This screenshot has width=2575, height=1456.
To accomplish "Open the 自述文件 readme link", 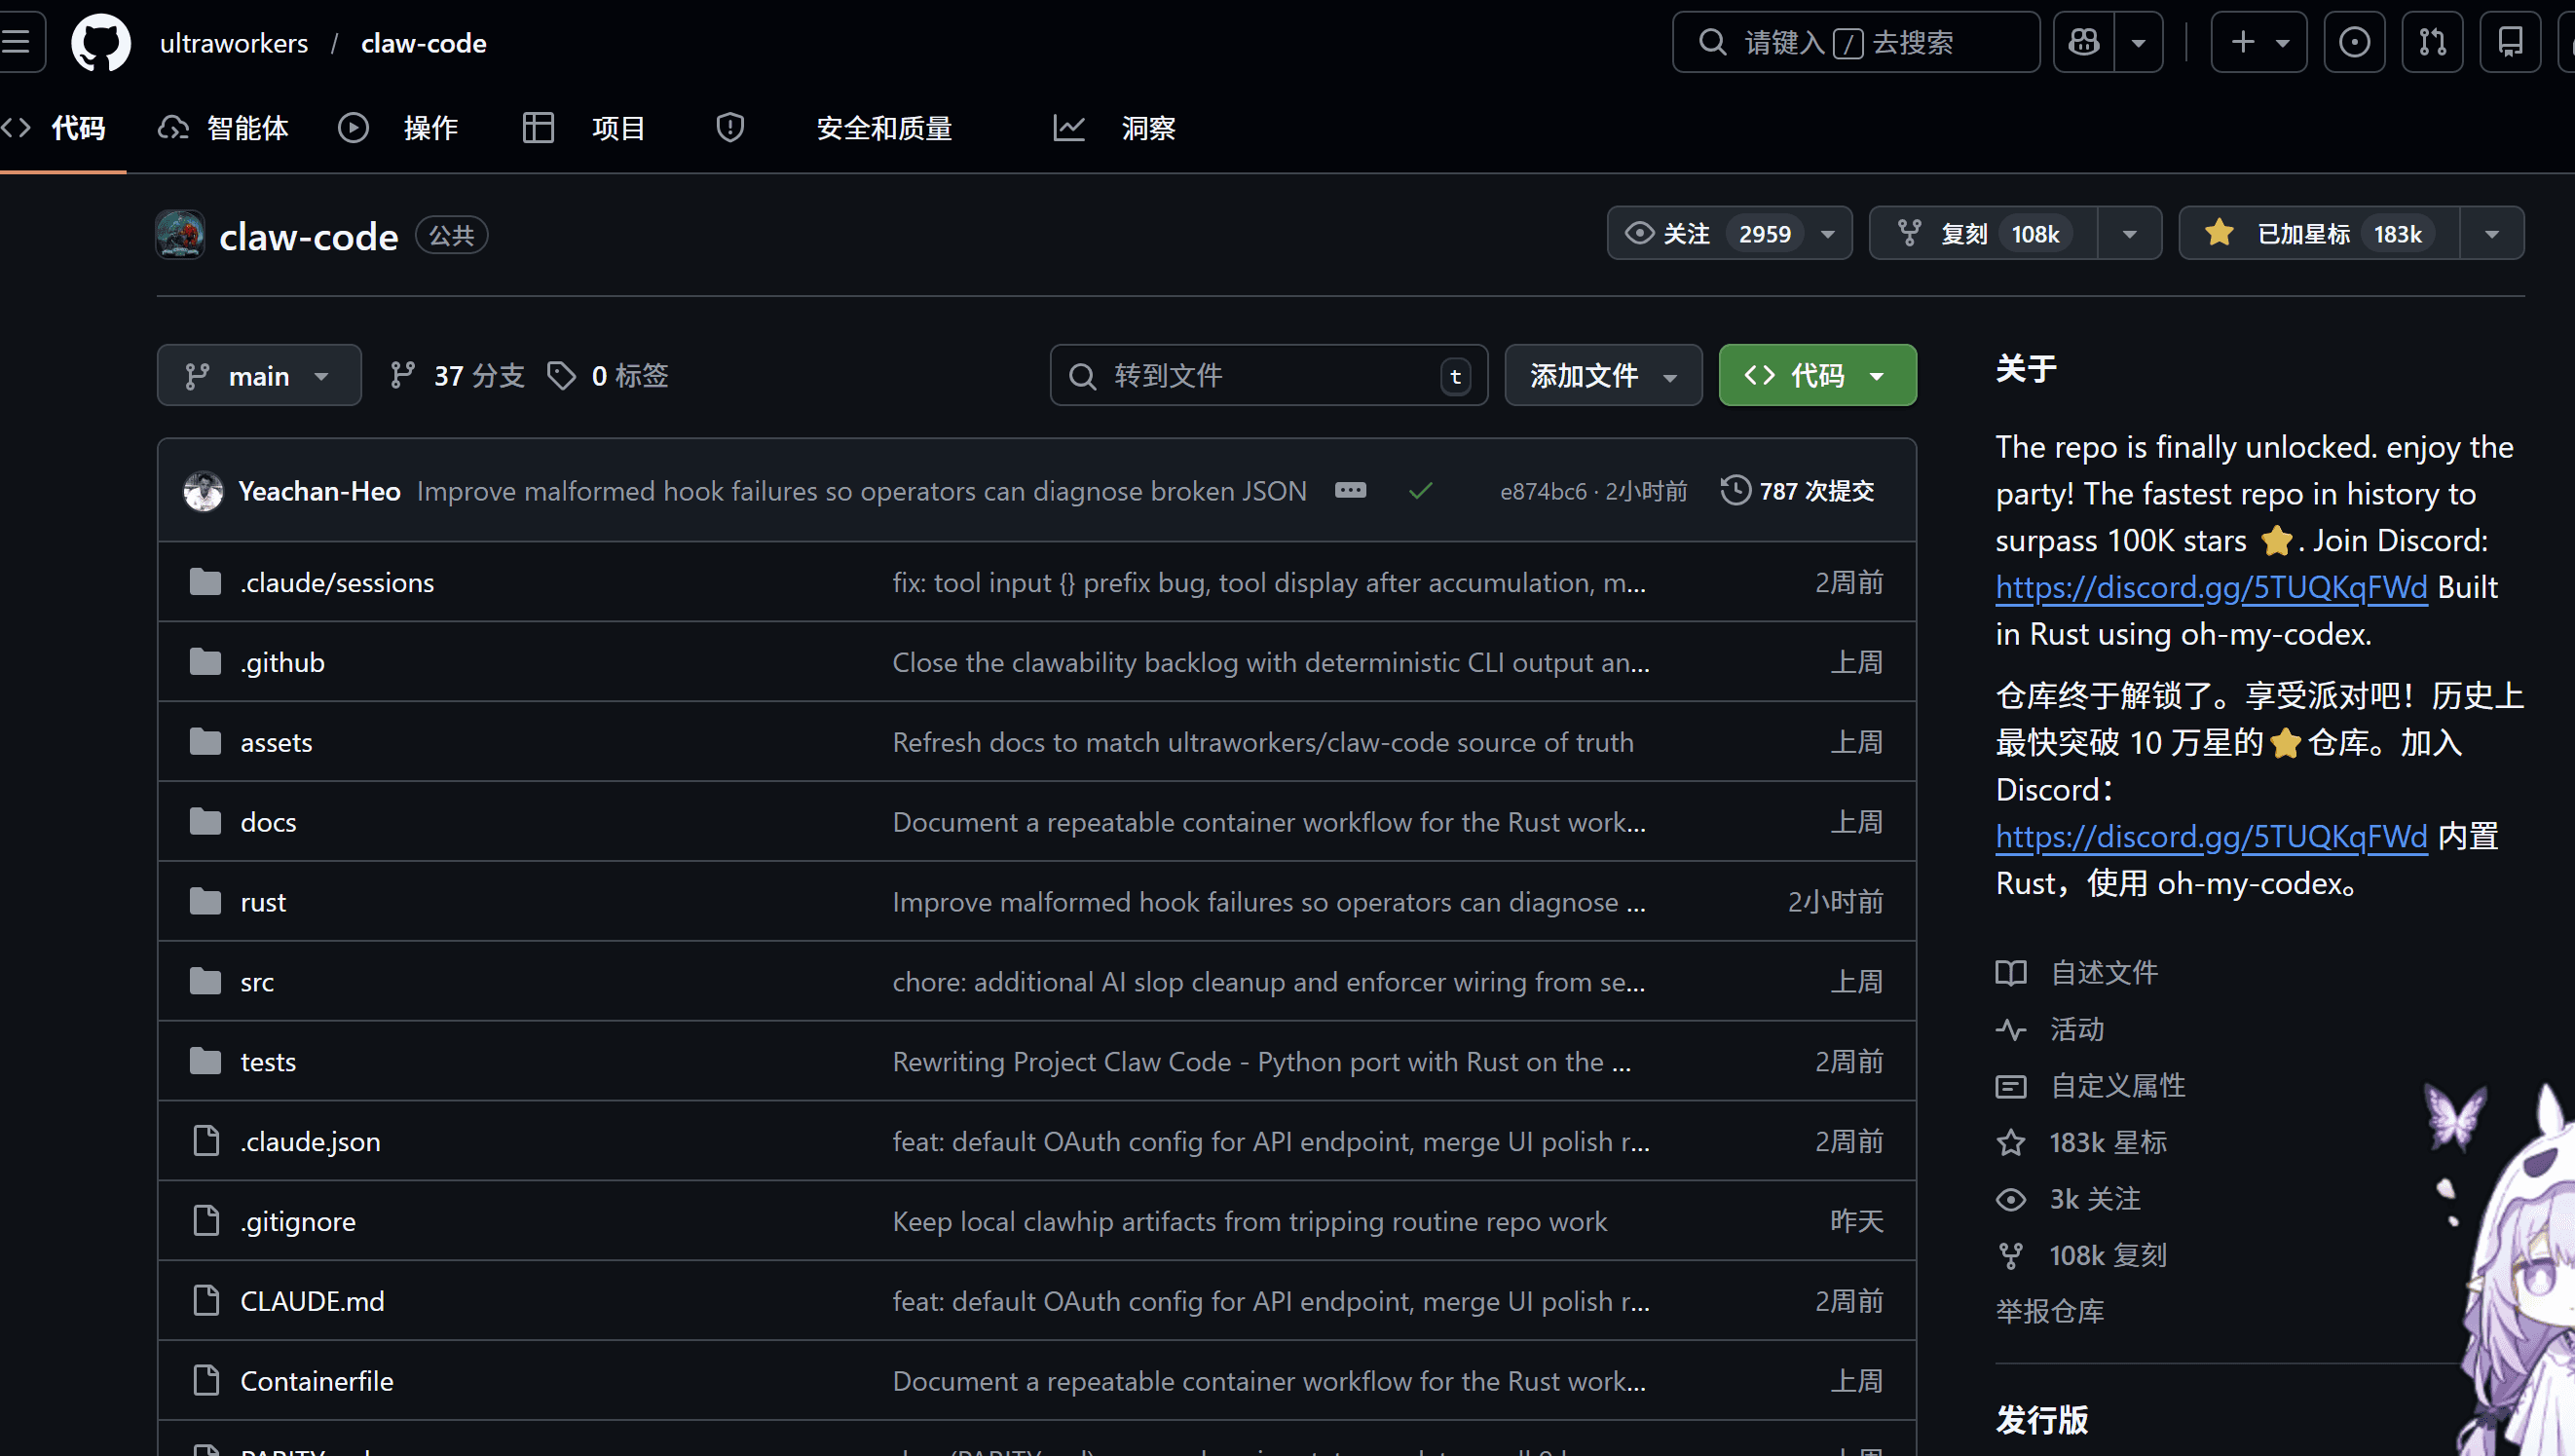I will click(2078, 973).
